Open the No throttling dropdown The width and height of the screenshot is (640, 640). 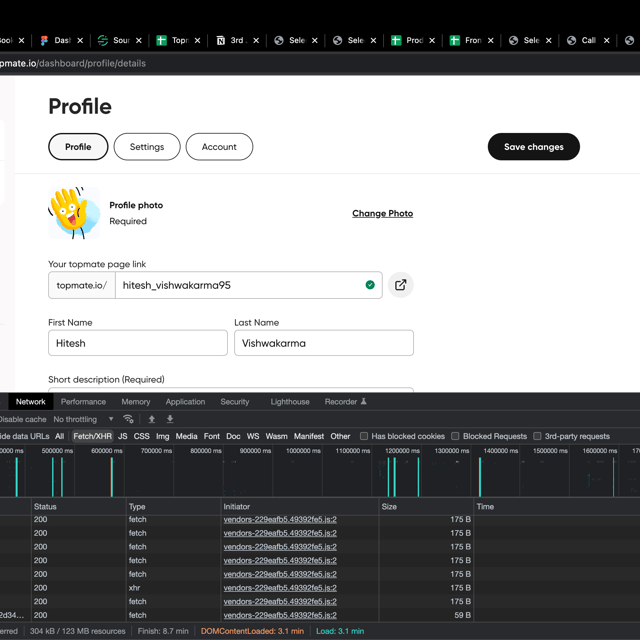pyautogui.click(x=84, y=419)
